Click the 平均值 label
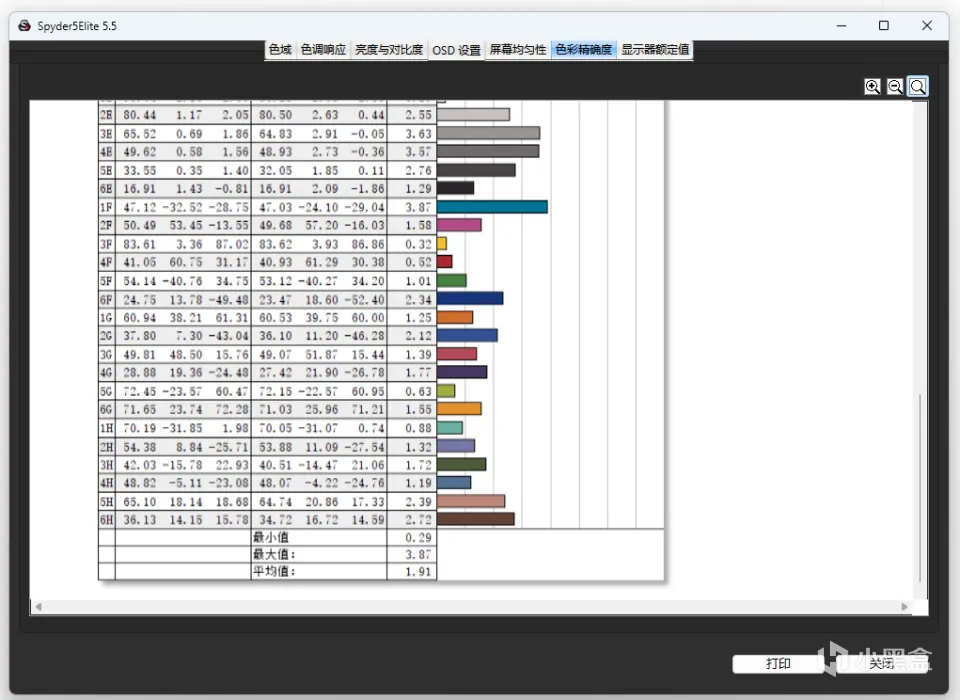Viewport: 960px width, 700px height. 274,571
